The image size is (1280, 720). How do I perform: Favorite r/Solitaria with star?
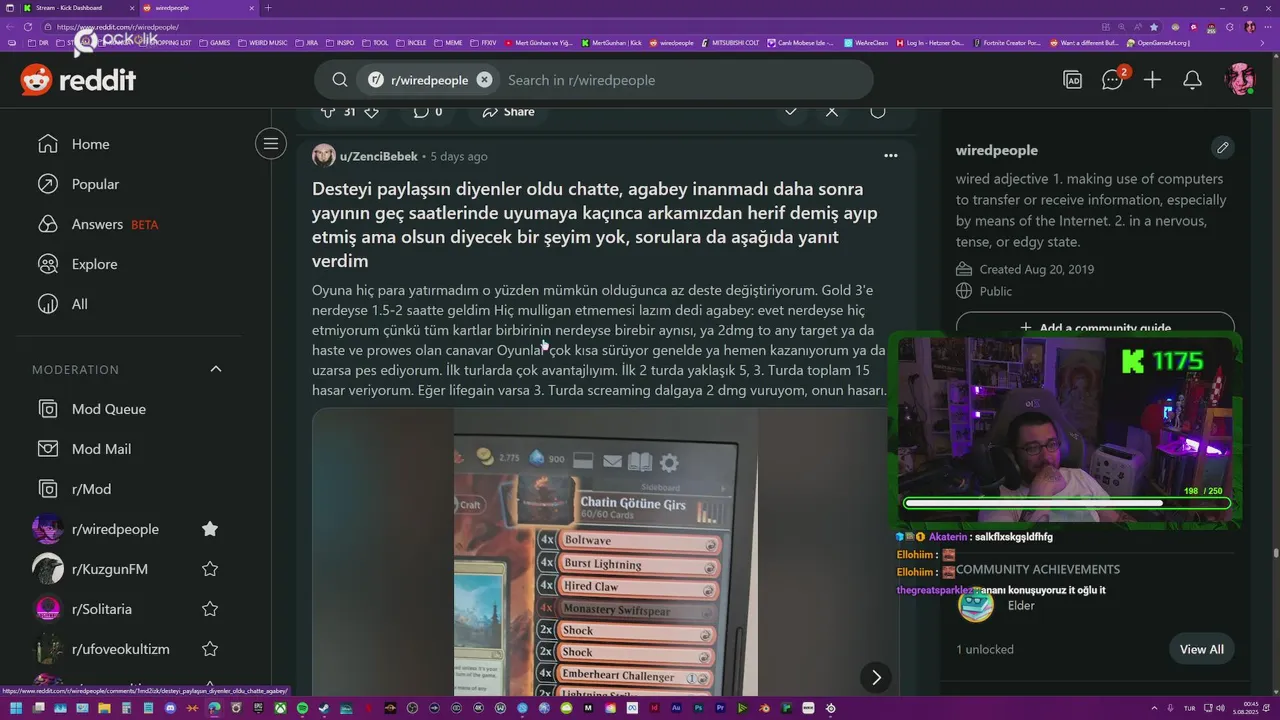point(210,609)
